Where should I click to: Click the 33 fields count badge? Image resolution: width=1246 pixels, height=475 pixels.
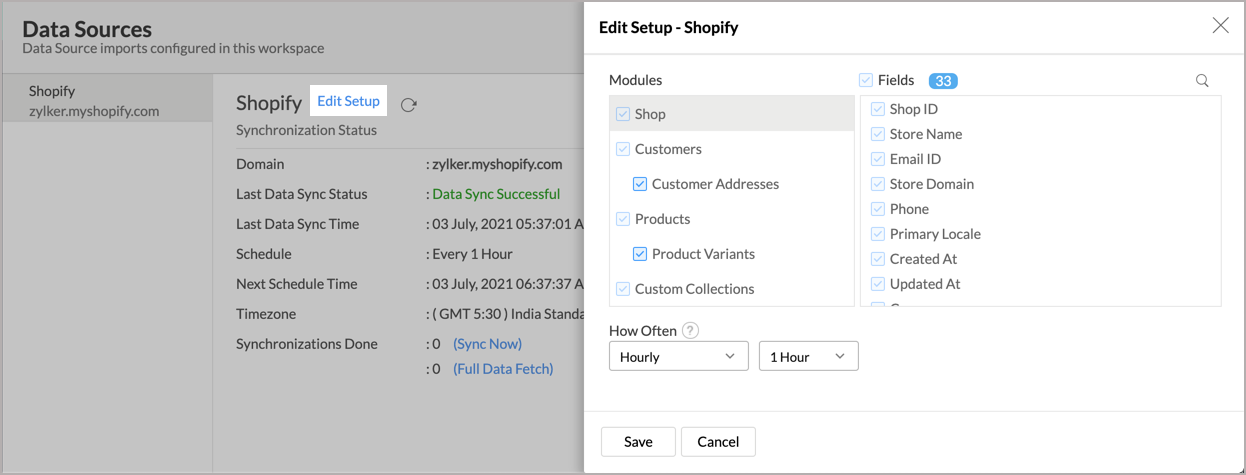[x=943, y=81]
